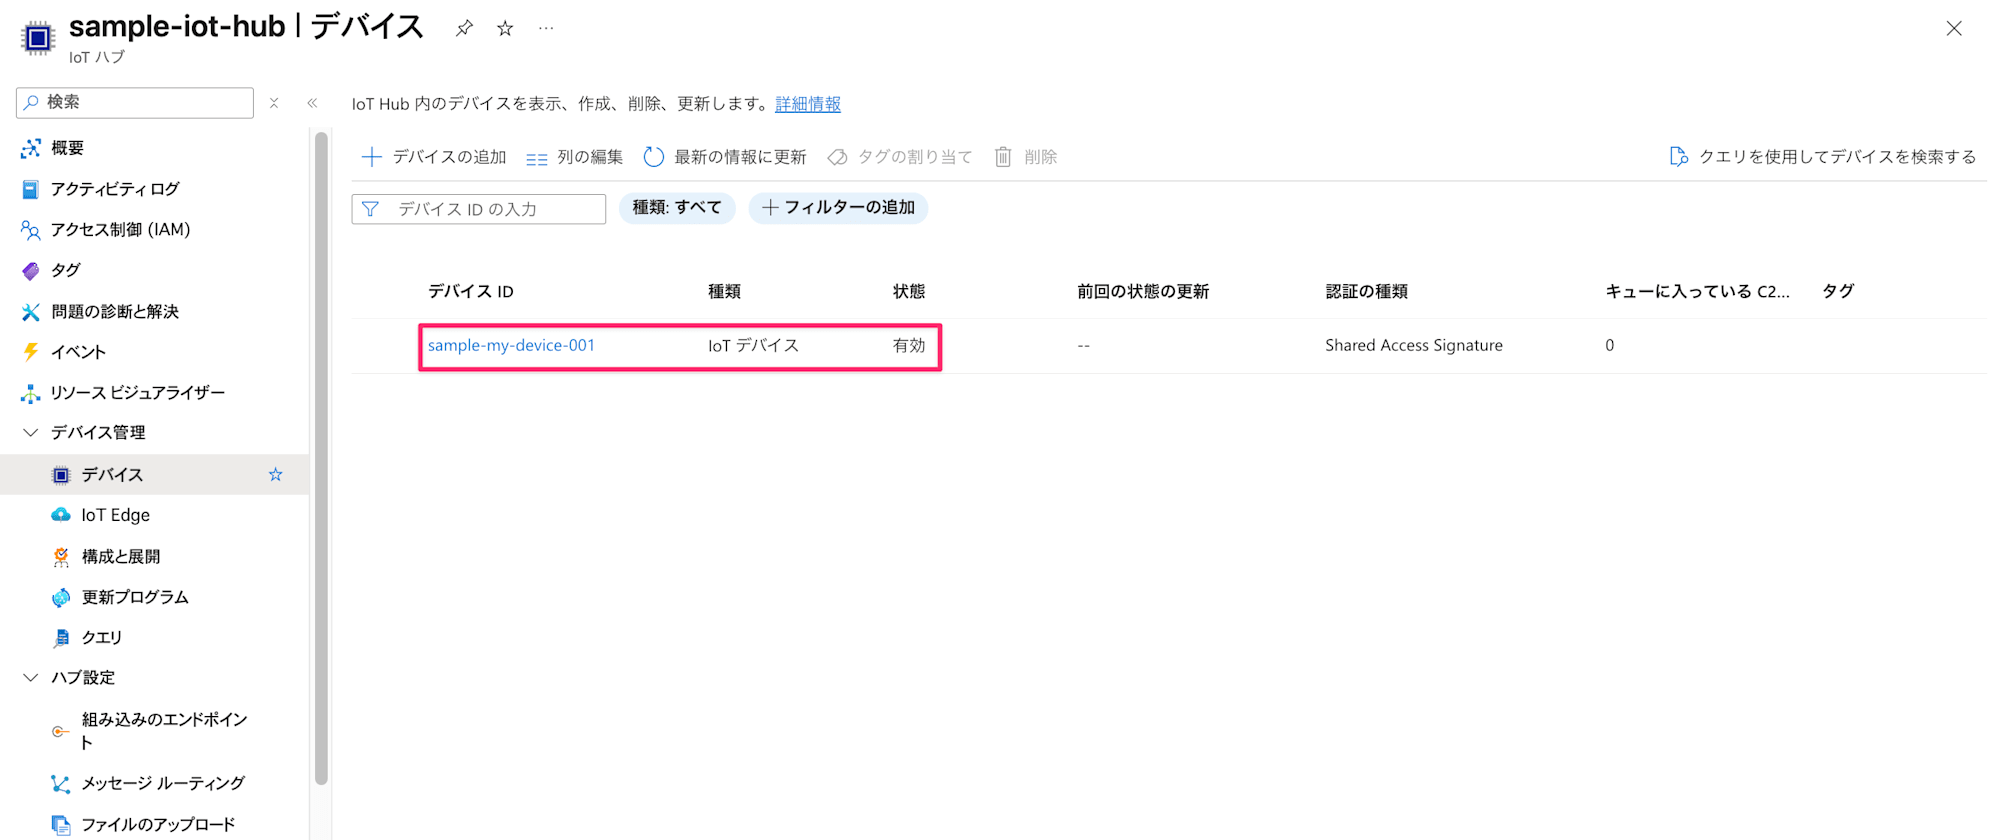Screen dimensions: 2000x840
Task: Sort by the デバイス ID column header
Action: 471,291
